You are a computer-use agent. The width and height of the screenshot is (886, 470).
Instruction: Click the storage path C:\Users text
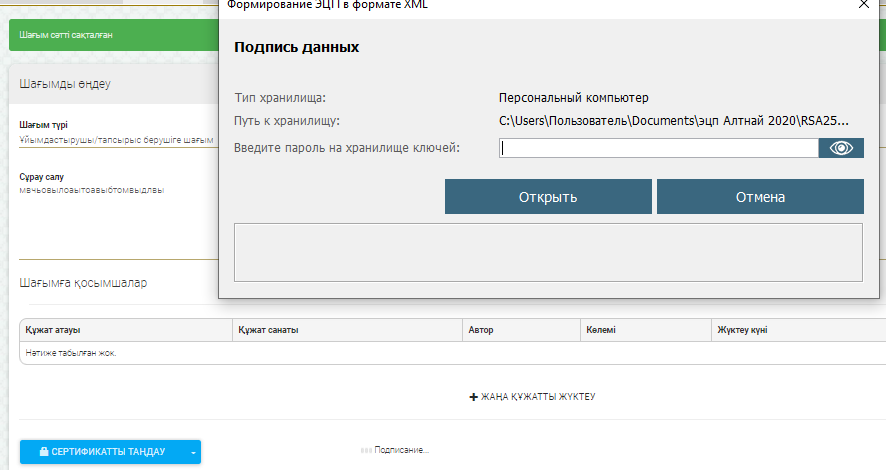point(674,122)
